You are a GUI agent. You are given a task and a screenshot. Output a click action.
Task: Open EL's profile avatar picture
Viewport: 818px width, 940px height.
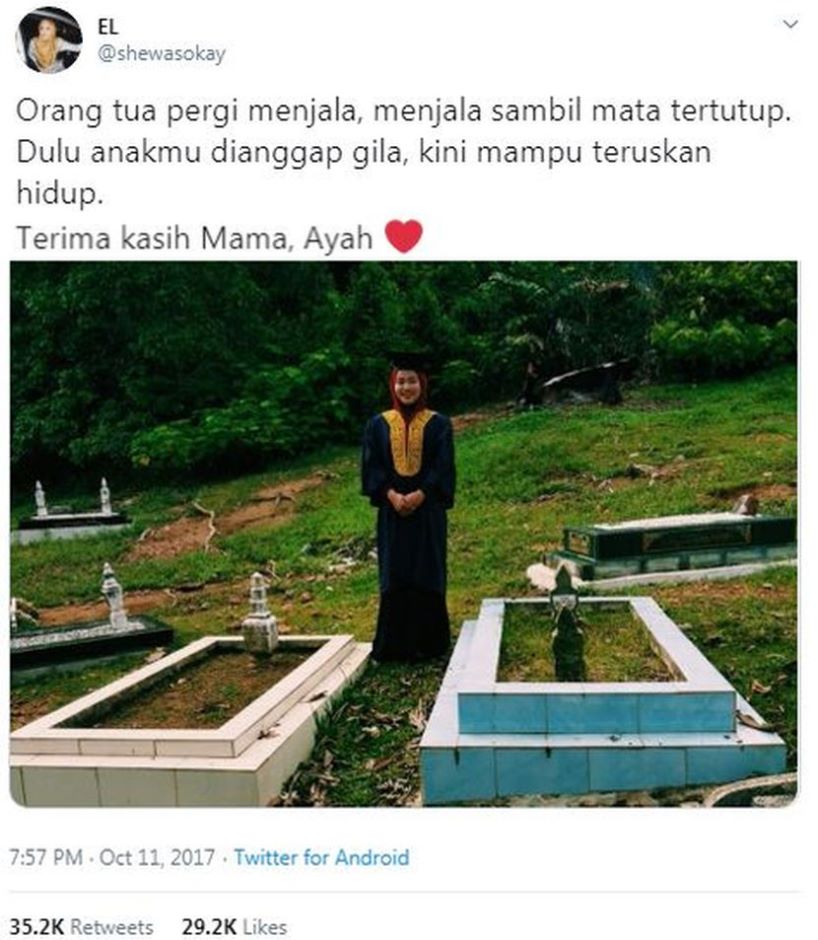[x=49, y=40]
